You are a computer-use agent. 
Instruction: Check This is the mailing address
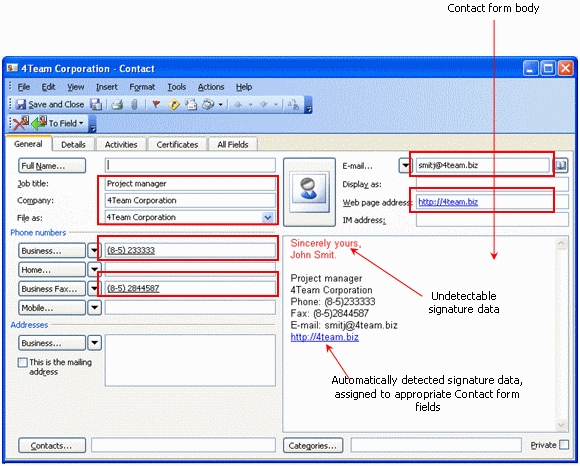pyautogui.click(x=23, y=362)
